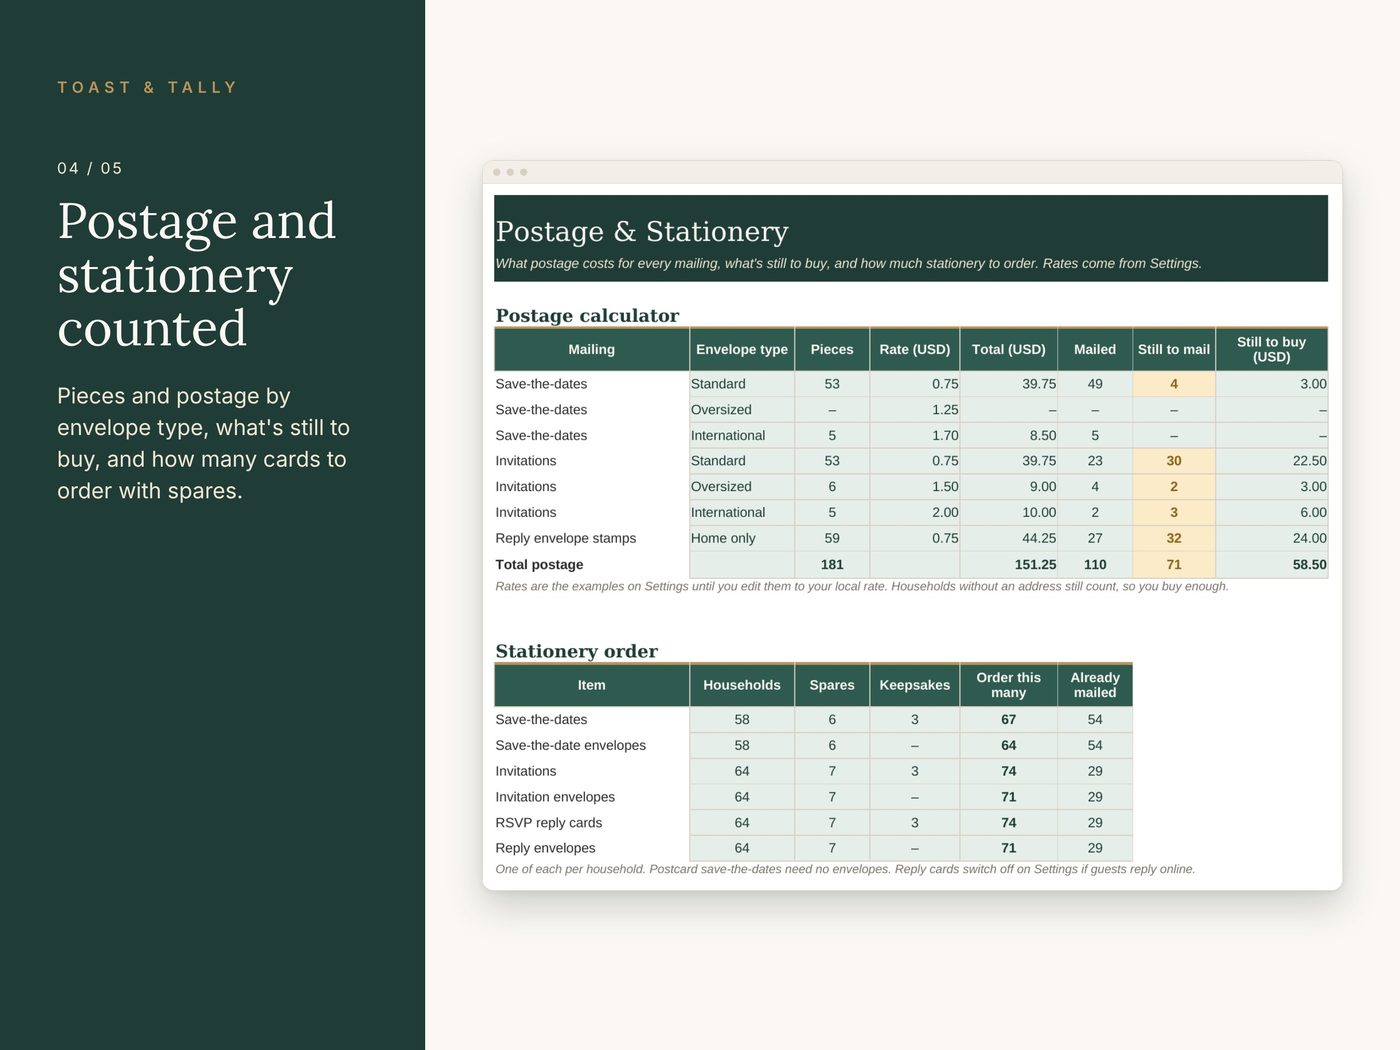Select the "Reply envelope stamps" row label
The image size is (1400, 1050).
pos(566,538)
